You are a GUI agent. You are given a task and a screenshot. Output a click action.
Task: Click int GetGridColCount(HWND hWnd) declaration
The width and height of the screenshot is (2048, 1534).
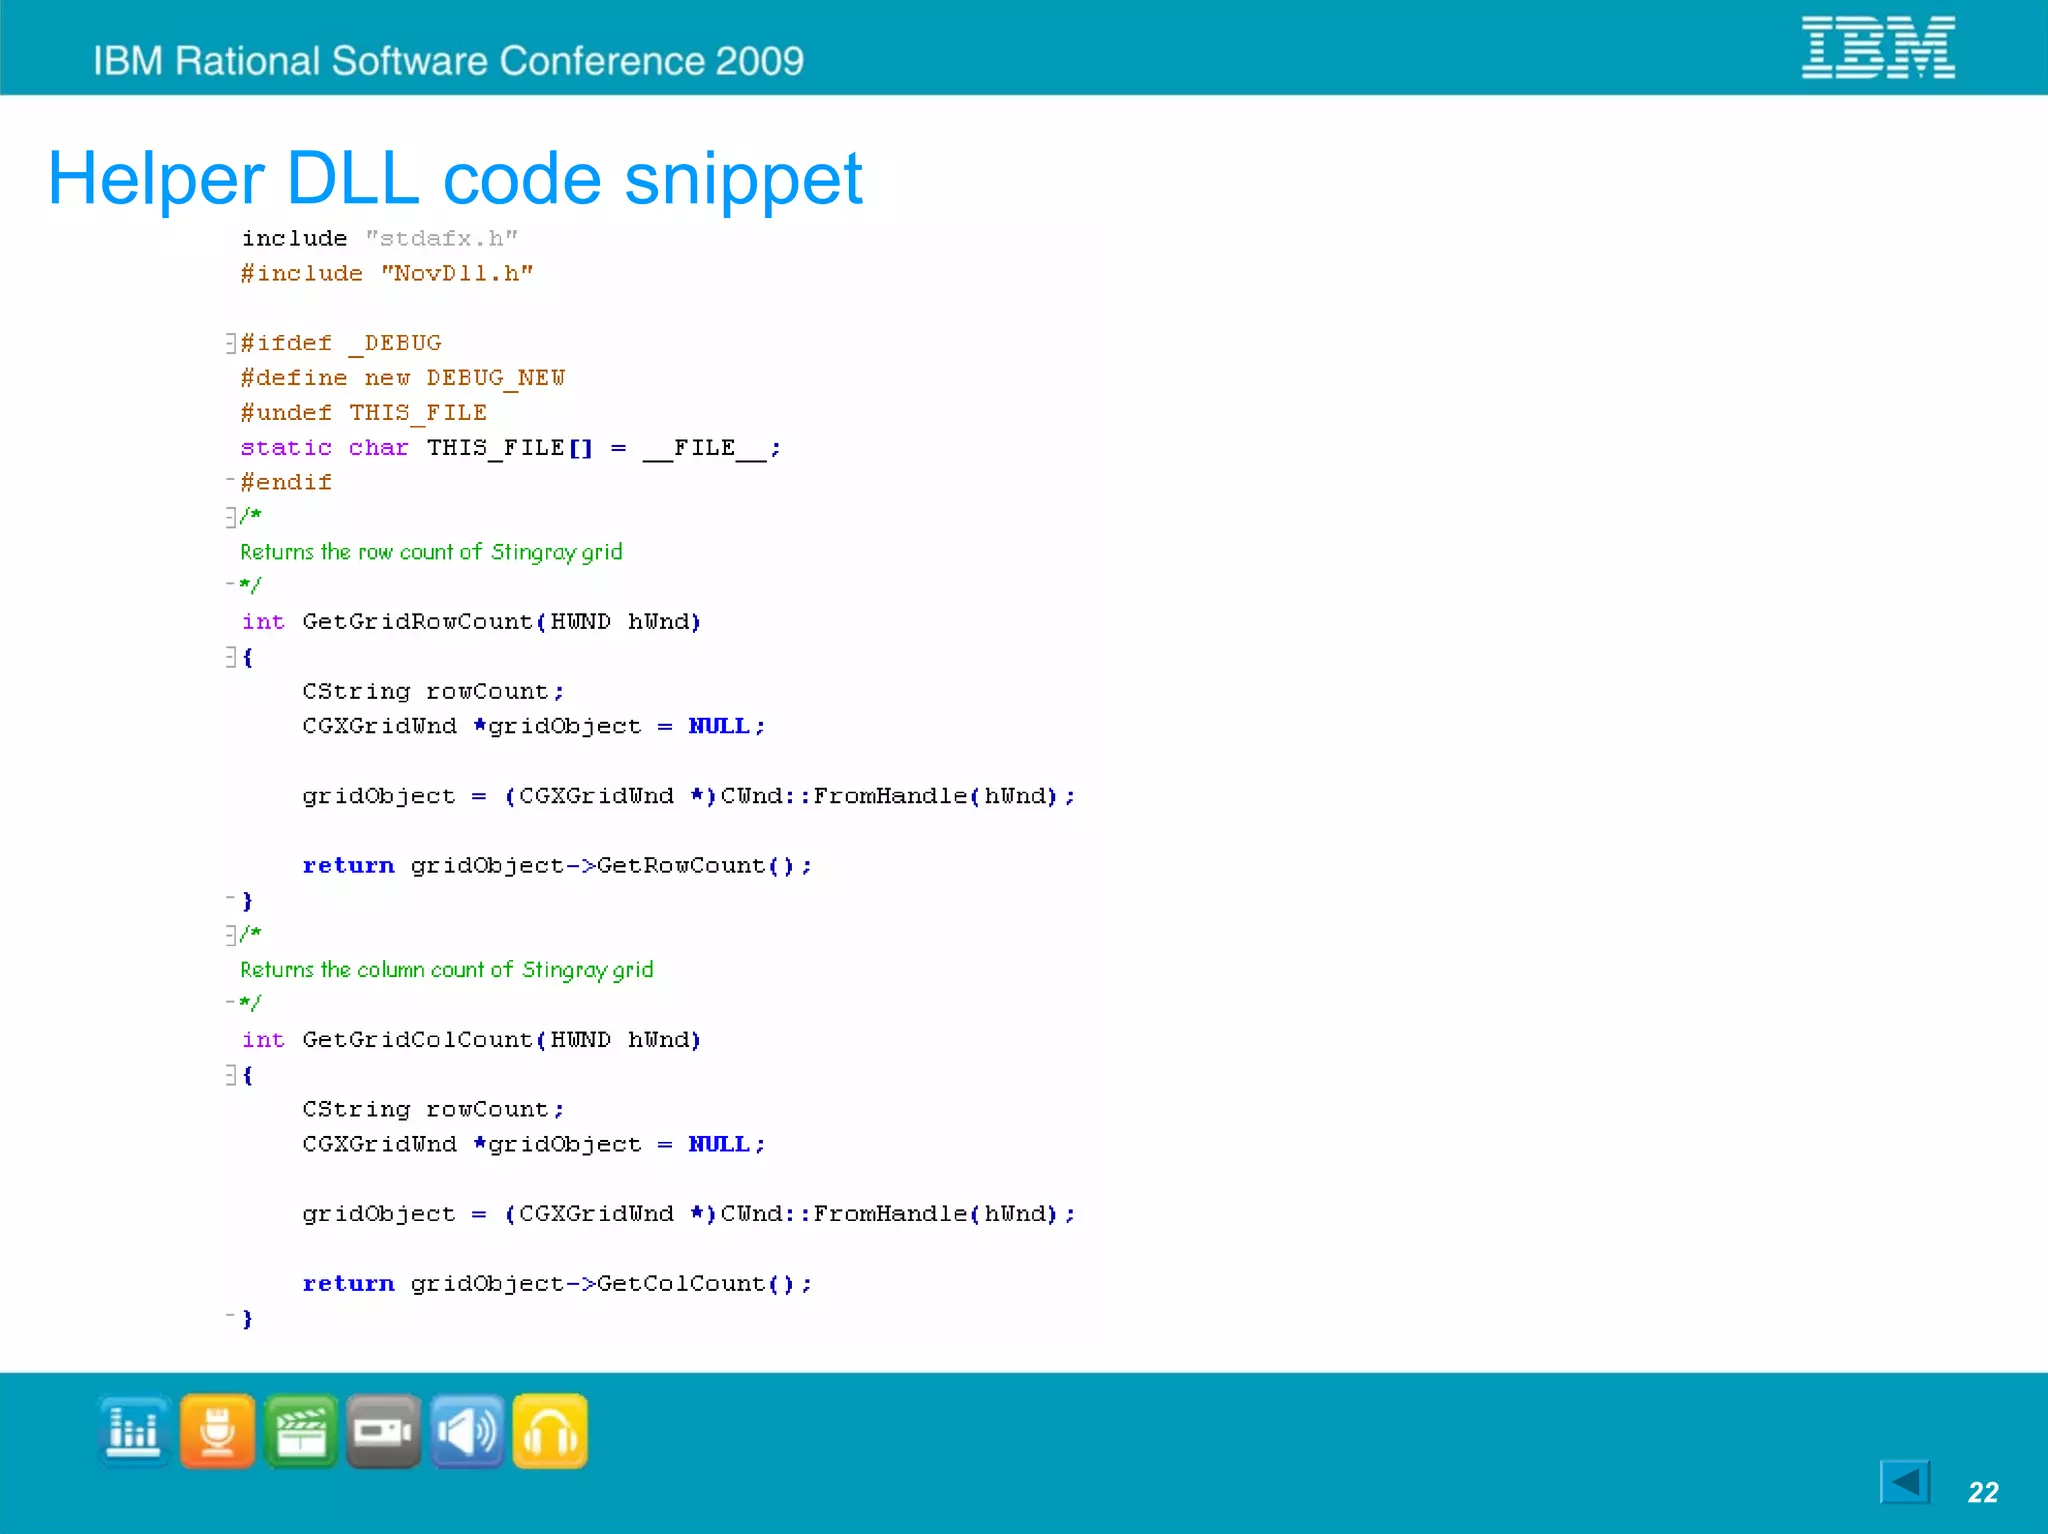471,1039
